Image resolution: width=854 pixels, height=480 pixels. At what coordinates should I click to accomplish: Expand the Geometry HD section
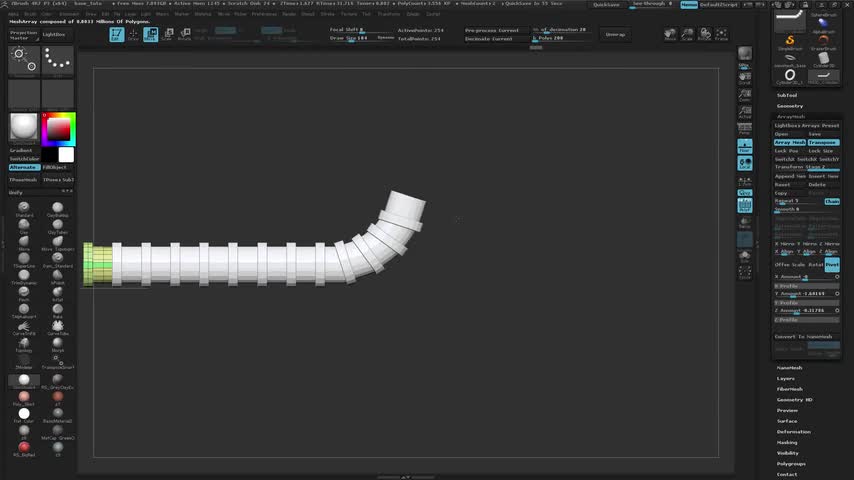[x=795, y=400]
